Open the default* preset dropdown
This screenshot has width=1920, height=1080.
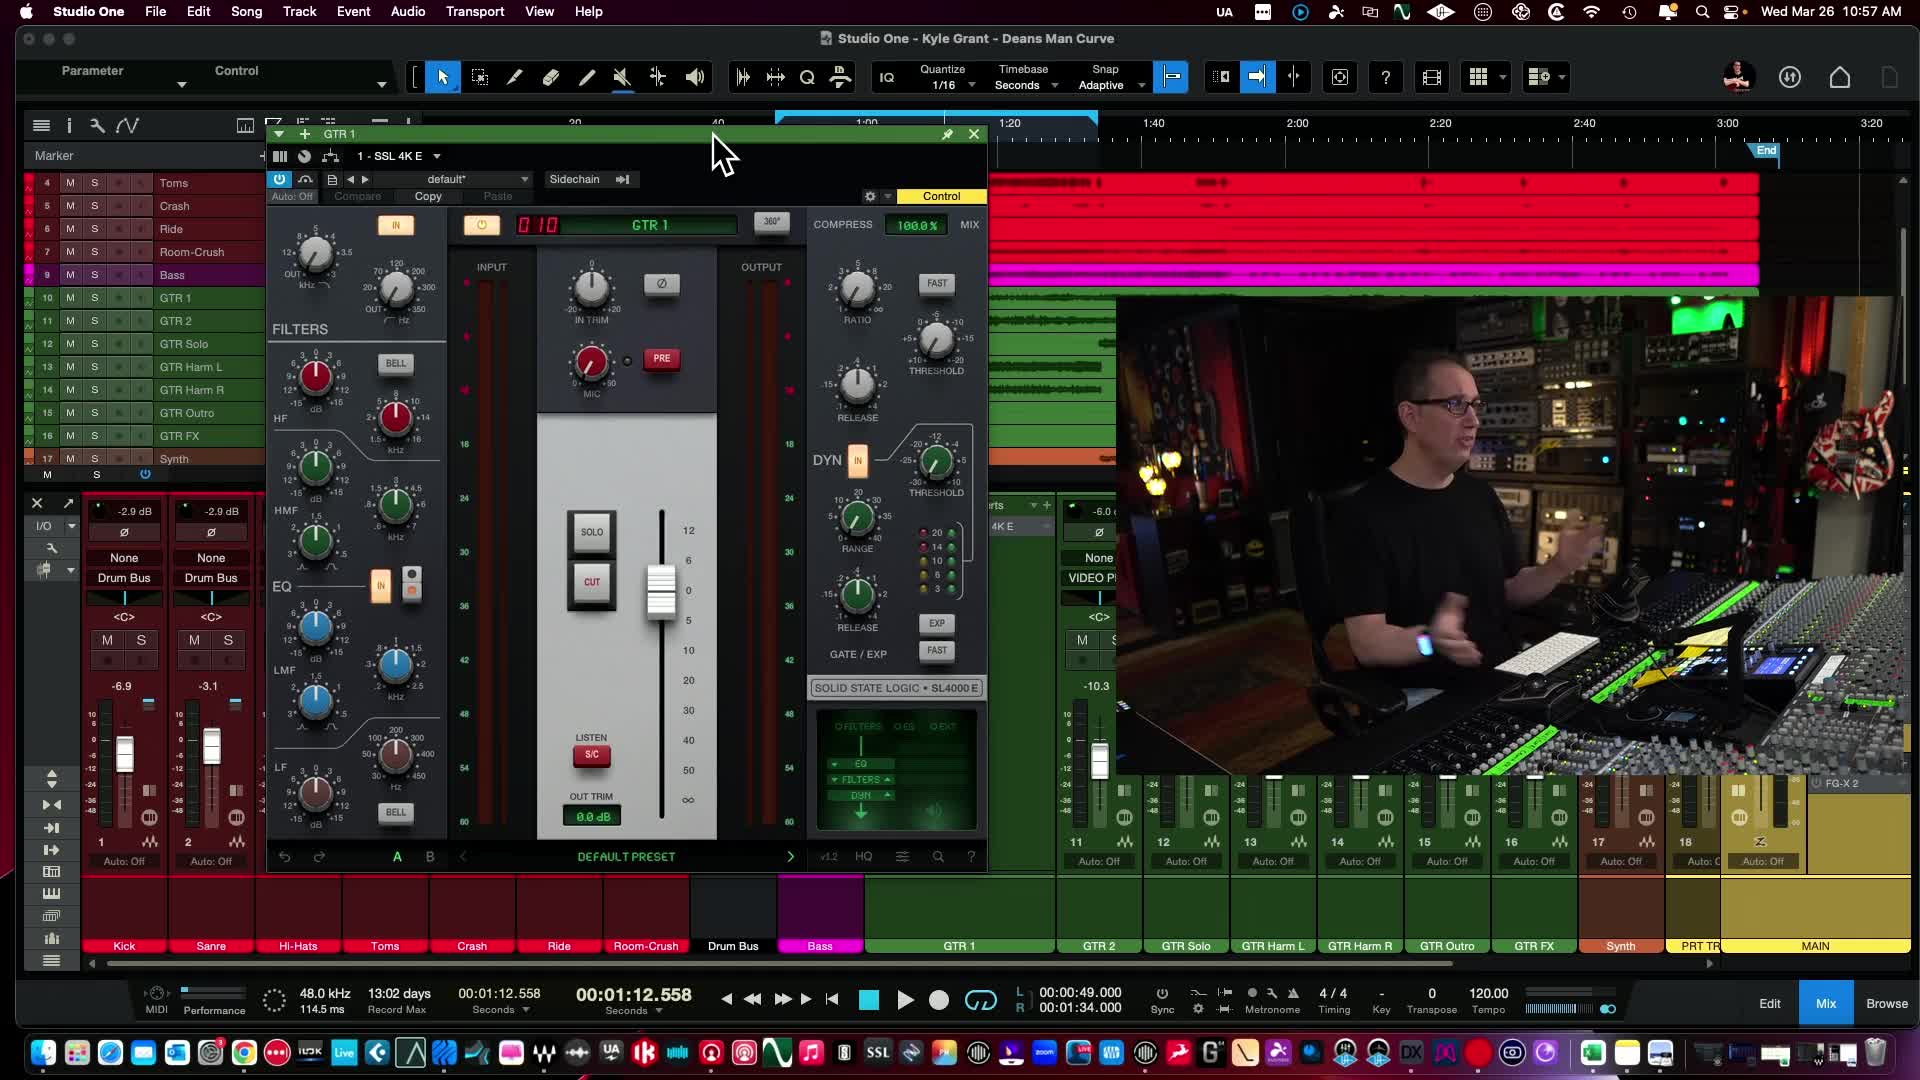pyautogui.click(x=453, y=179)
